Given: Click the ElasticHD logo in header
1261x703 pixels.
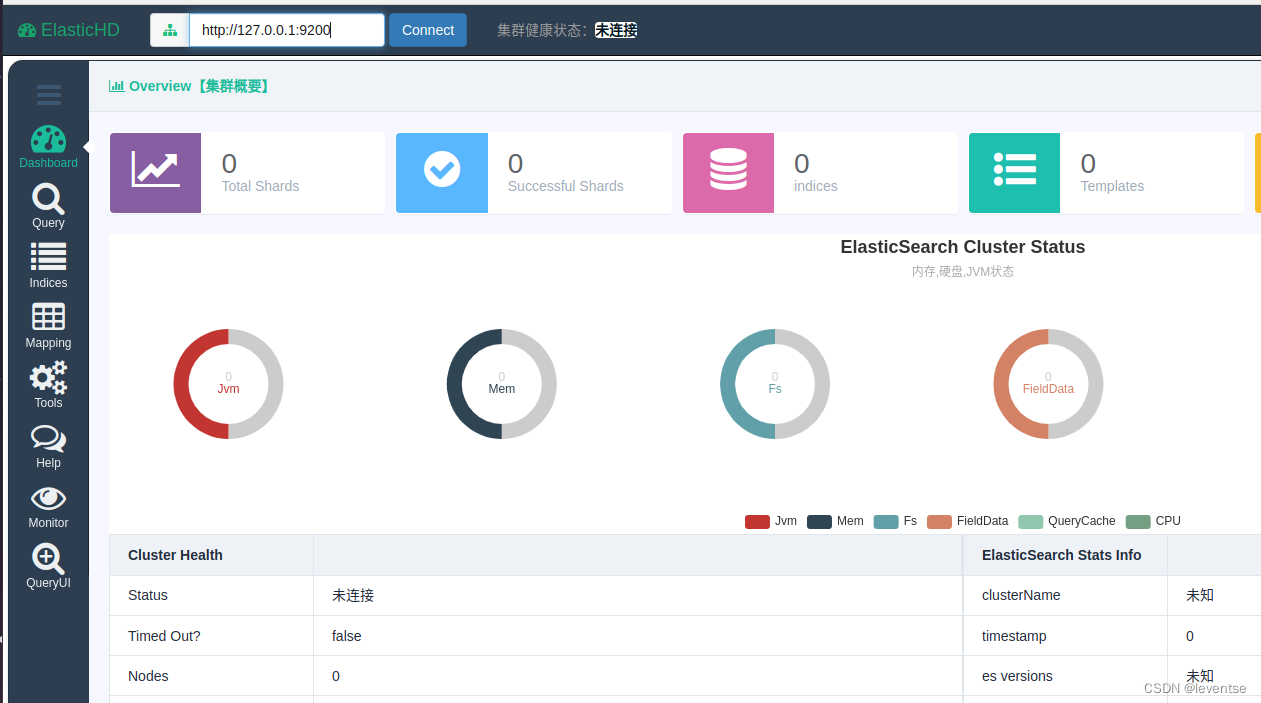Looking at the screenshot, I should pos(68,29).
